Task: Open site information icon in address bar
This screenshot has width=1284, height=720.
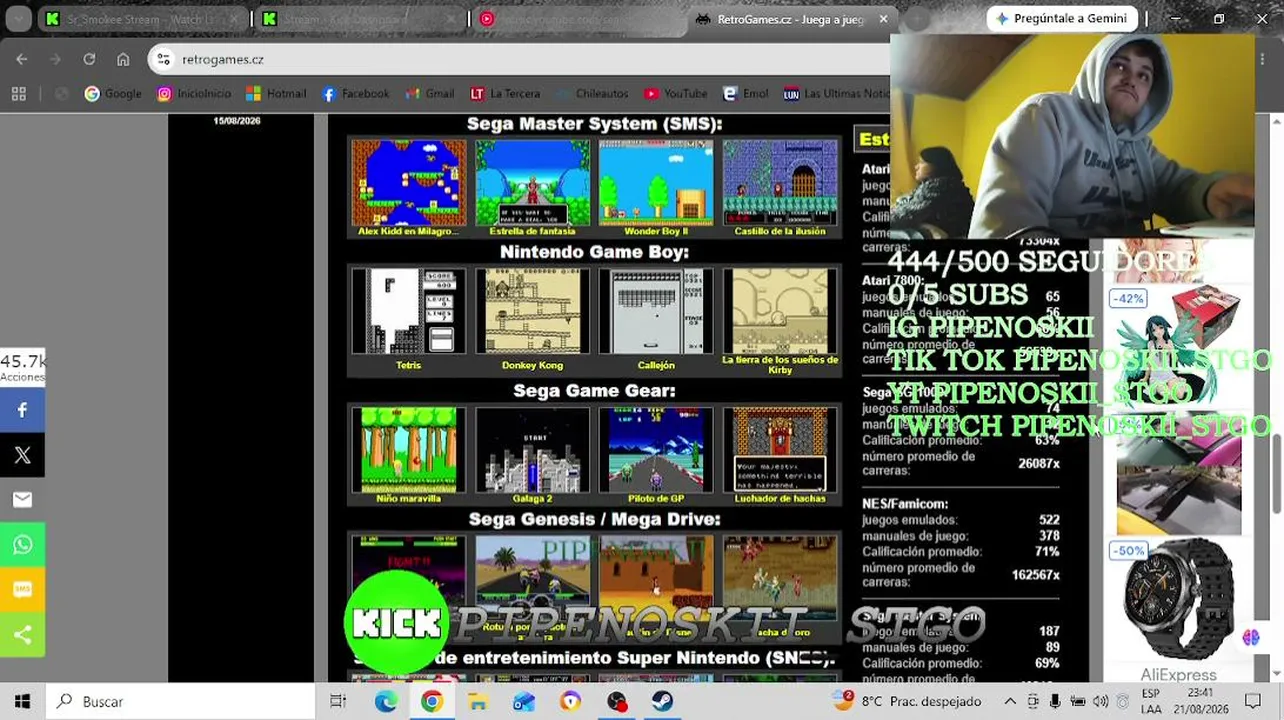Action: click(164, 59)
